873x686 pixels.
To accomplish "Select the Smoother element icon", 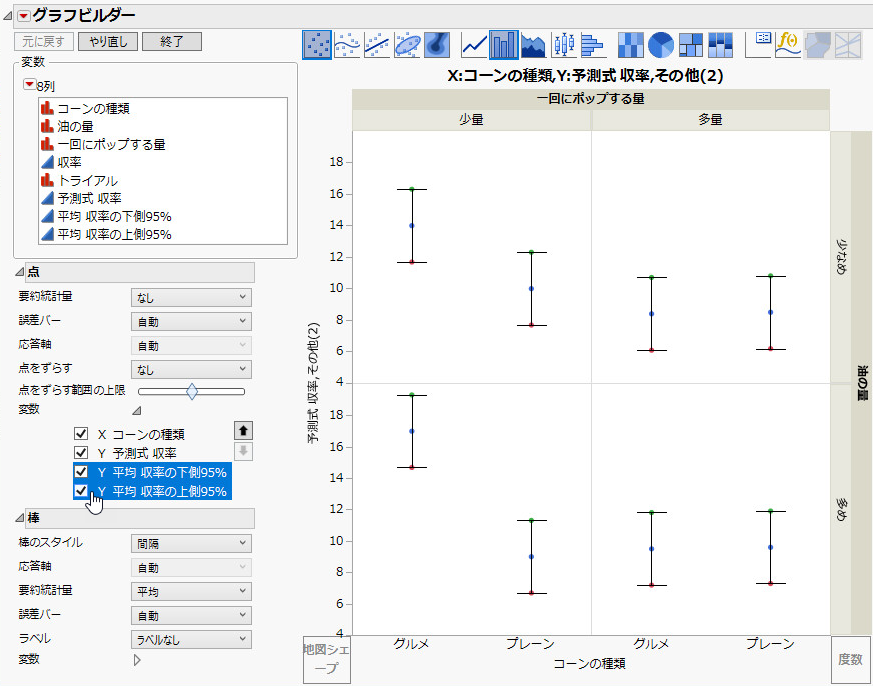I will click(x=347, y=45).
